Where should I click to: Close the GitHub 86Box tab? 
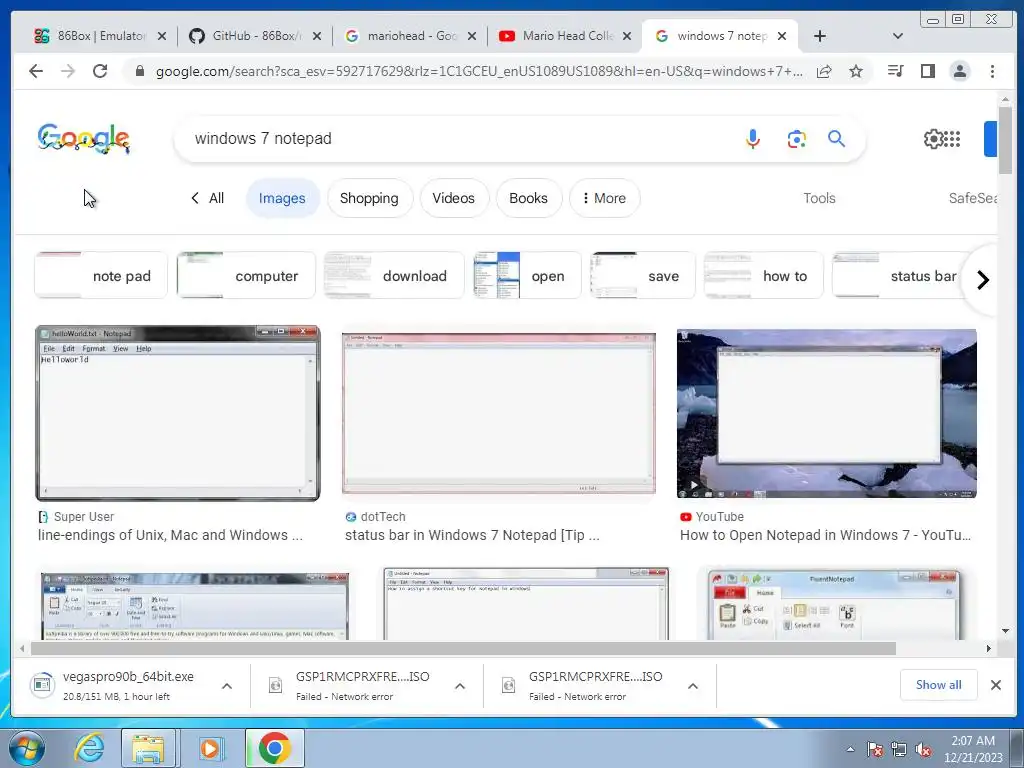pyautogui.click(x=317, y=36)
